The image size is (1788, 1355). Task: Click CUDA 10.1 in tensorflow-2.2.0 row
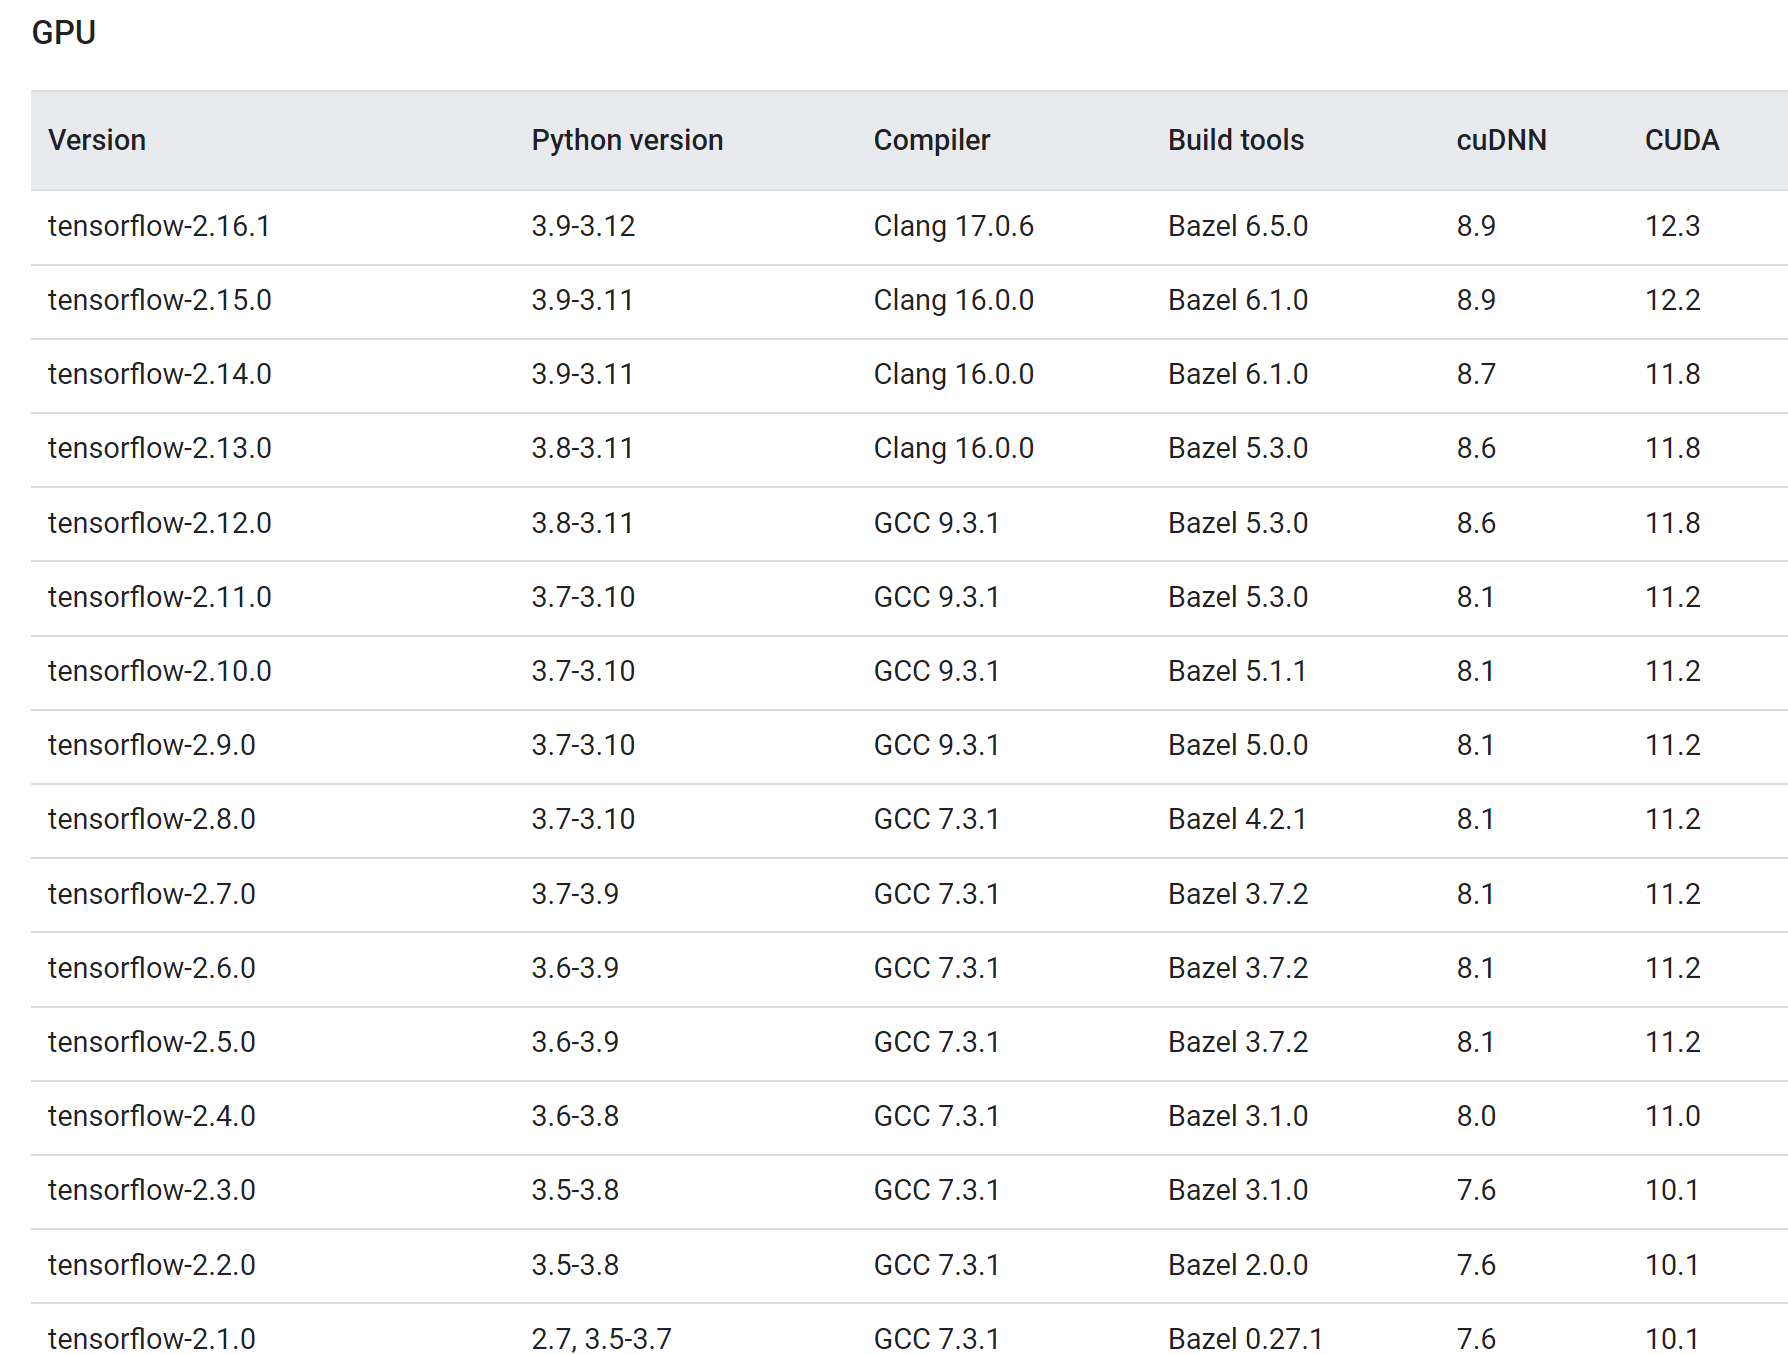click(x=1672, y=1265)
